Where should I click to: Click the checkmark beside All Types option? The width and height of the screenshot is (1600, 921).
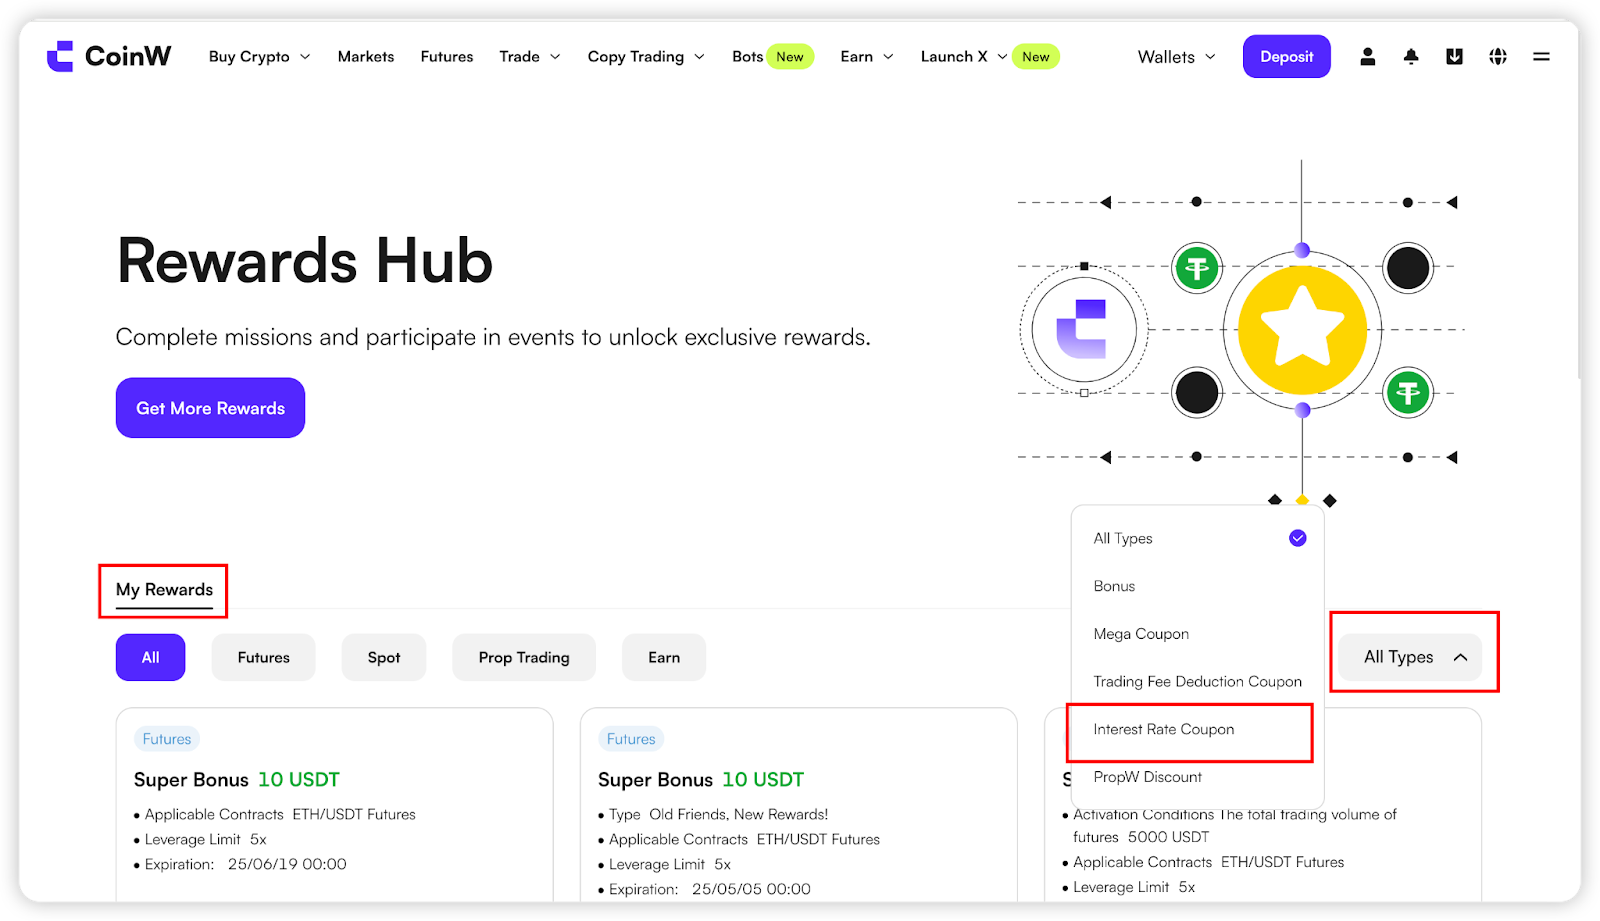[x=1297, y=538]
